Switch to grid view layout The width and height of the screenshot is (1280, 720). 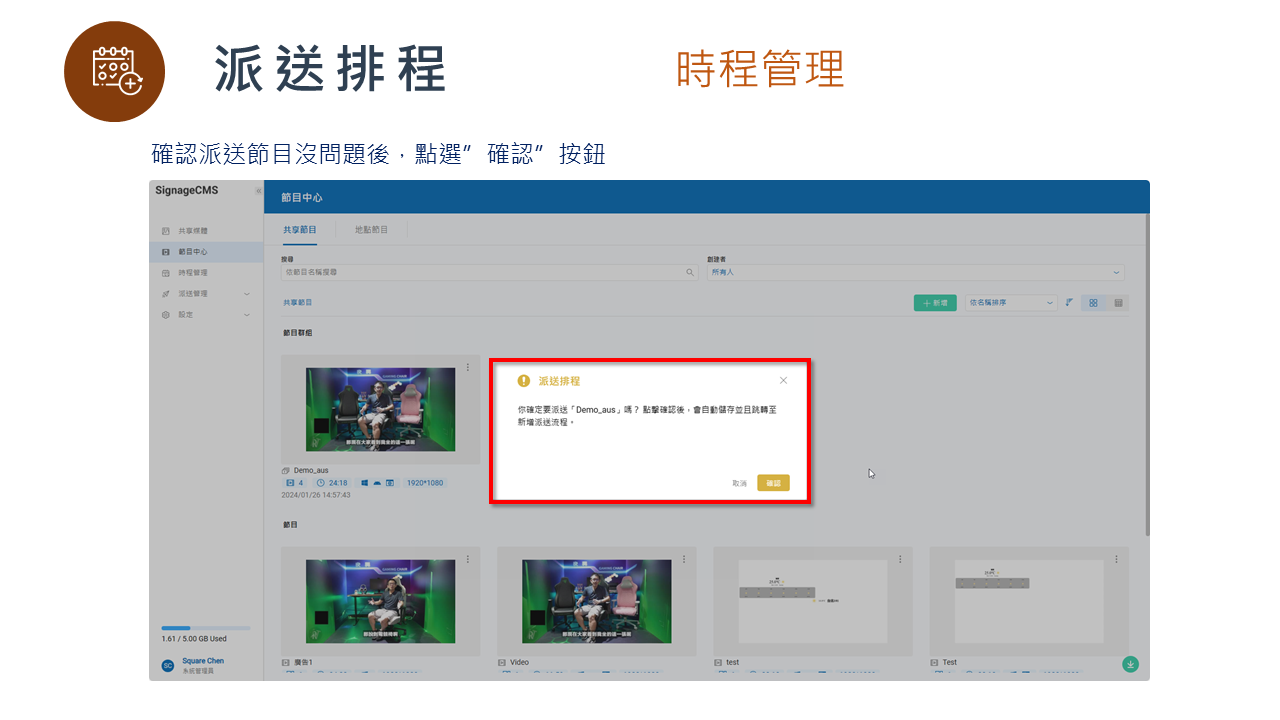1094,302
